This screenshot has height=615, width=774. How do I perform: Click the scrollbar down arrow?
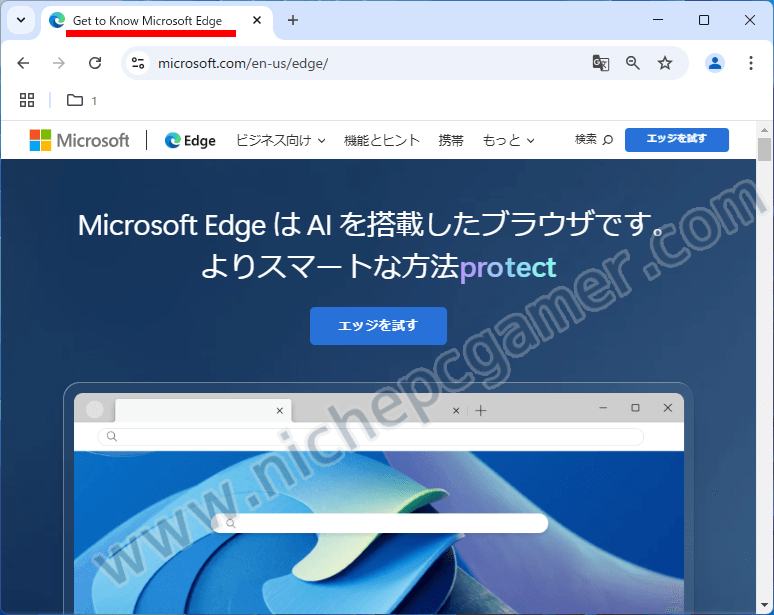(x=765, y=605)
